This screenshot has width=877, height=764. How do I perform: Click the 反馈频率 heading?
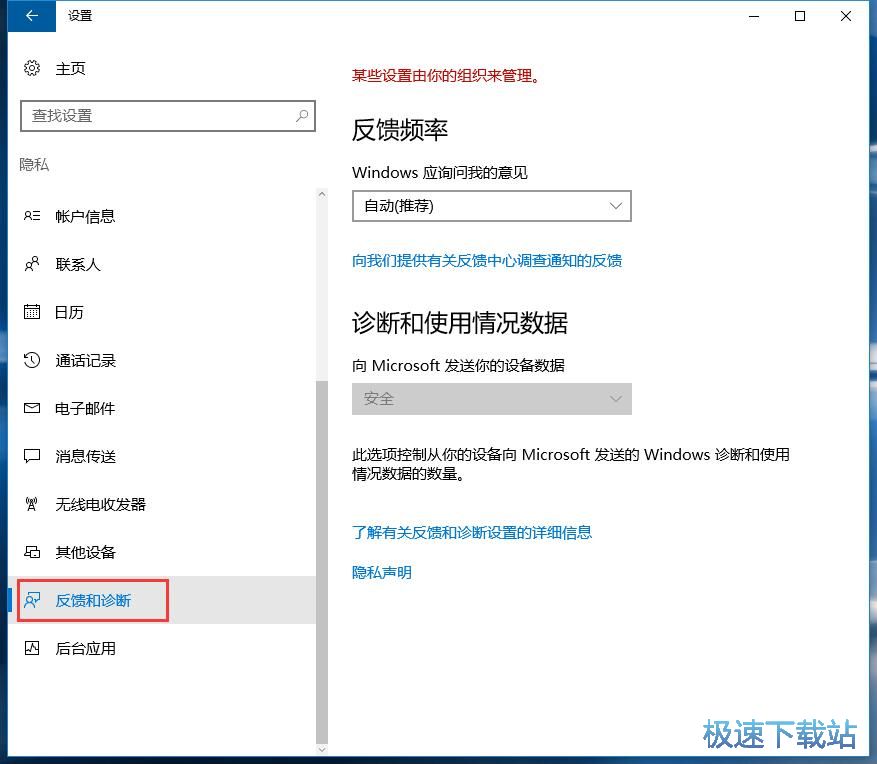(x=399, y=130)
